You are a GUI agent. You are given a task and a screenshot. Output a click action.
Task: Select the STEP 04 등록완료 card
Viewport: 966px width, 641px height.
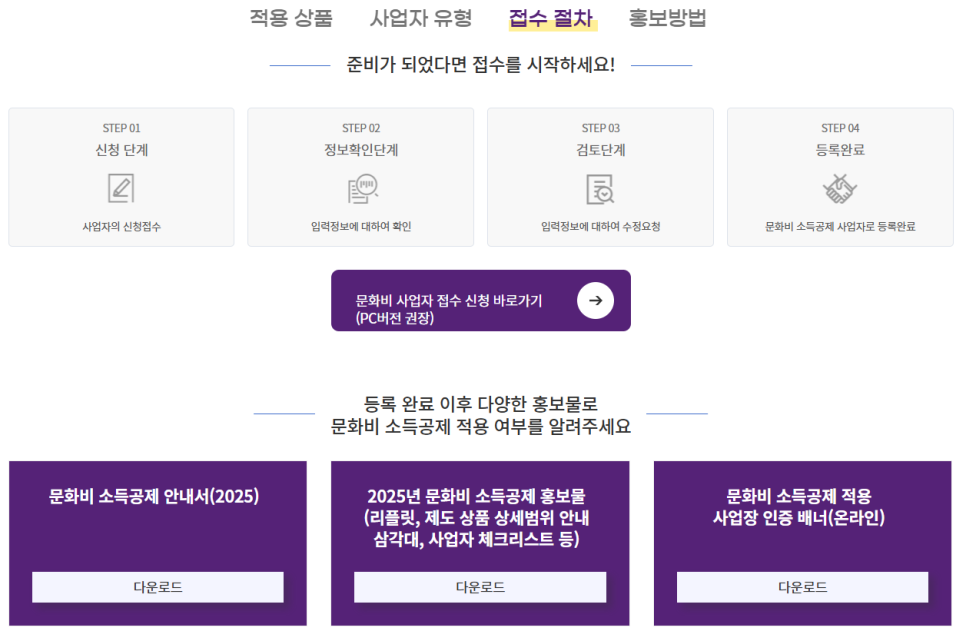point(840,178)
